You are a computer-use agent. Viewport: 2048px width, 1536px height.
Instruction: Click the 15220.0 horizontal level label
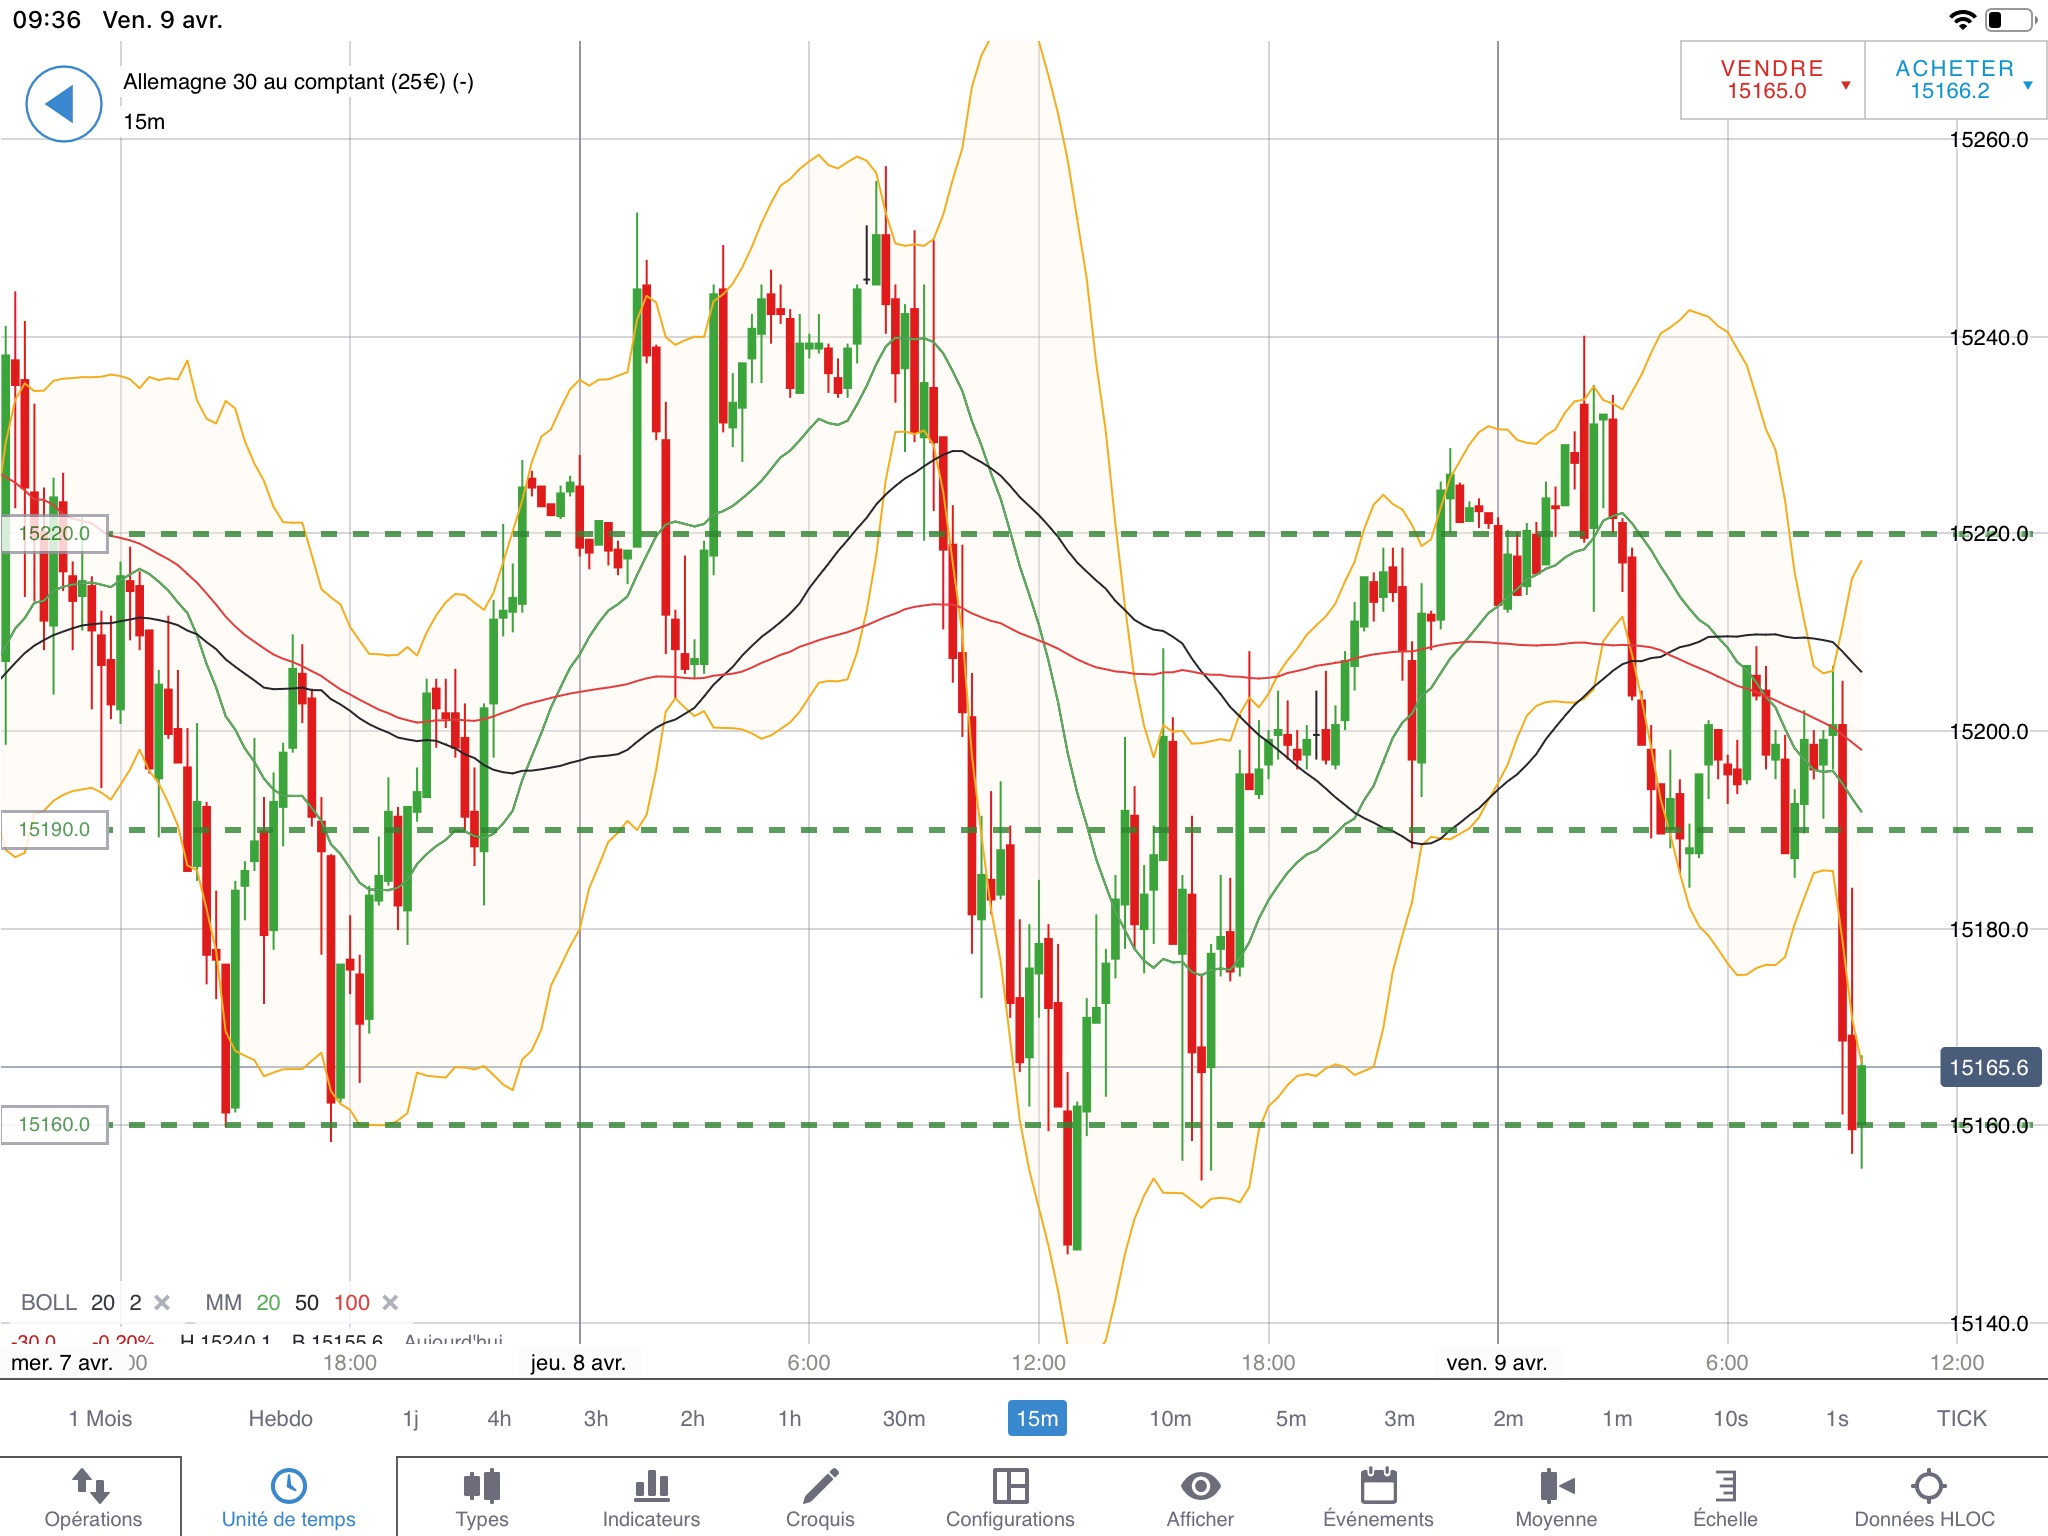(x=55, y=533)
